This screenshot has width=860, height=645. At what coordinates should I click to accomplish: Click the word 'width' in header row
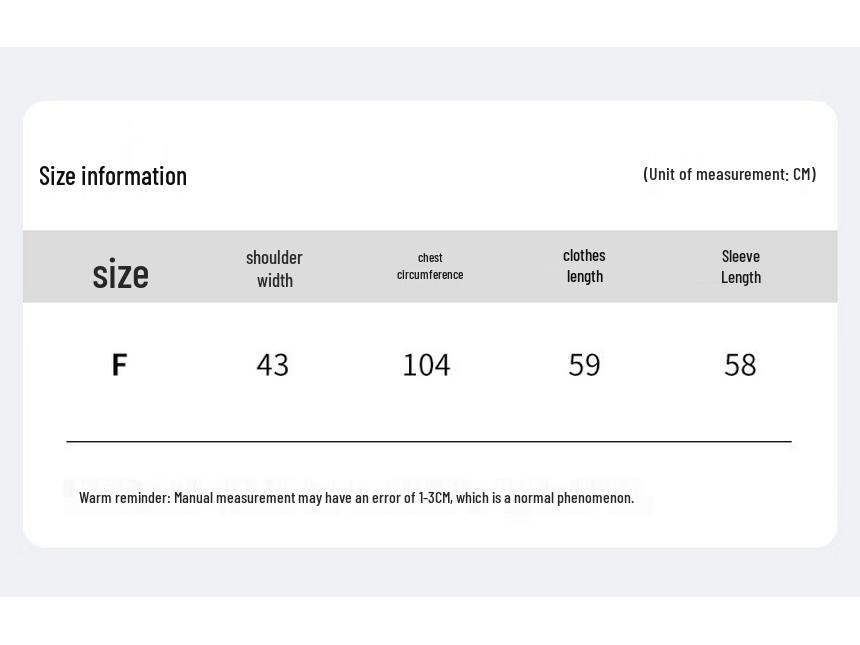click(x=275, y=281)
